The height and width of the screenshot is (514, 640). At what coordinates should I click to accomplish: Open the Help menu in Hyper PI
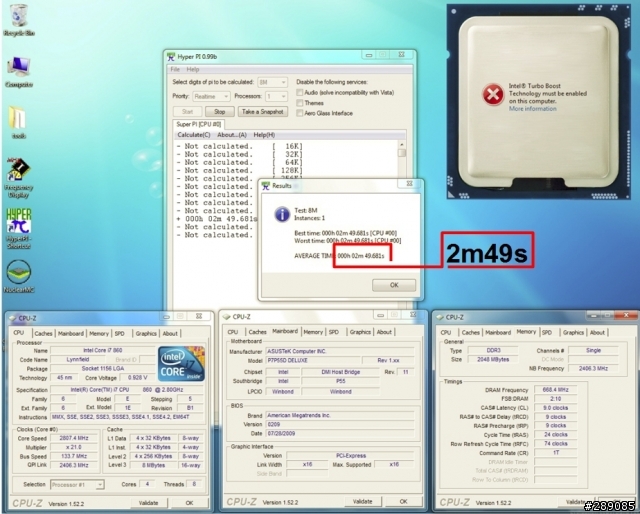(x=193, y=69)
